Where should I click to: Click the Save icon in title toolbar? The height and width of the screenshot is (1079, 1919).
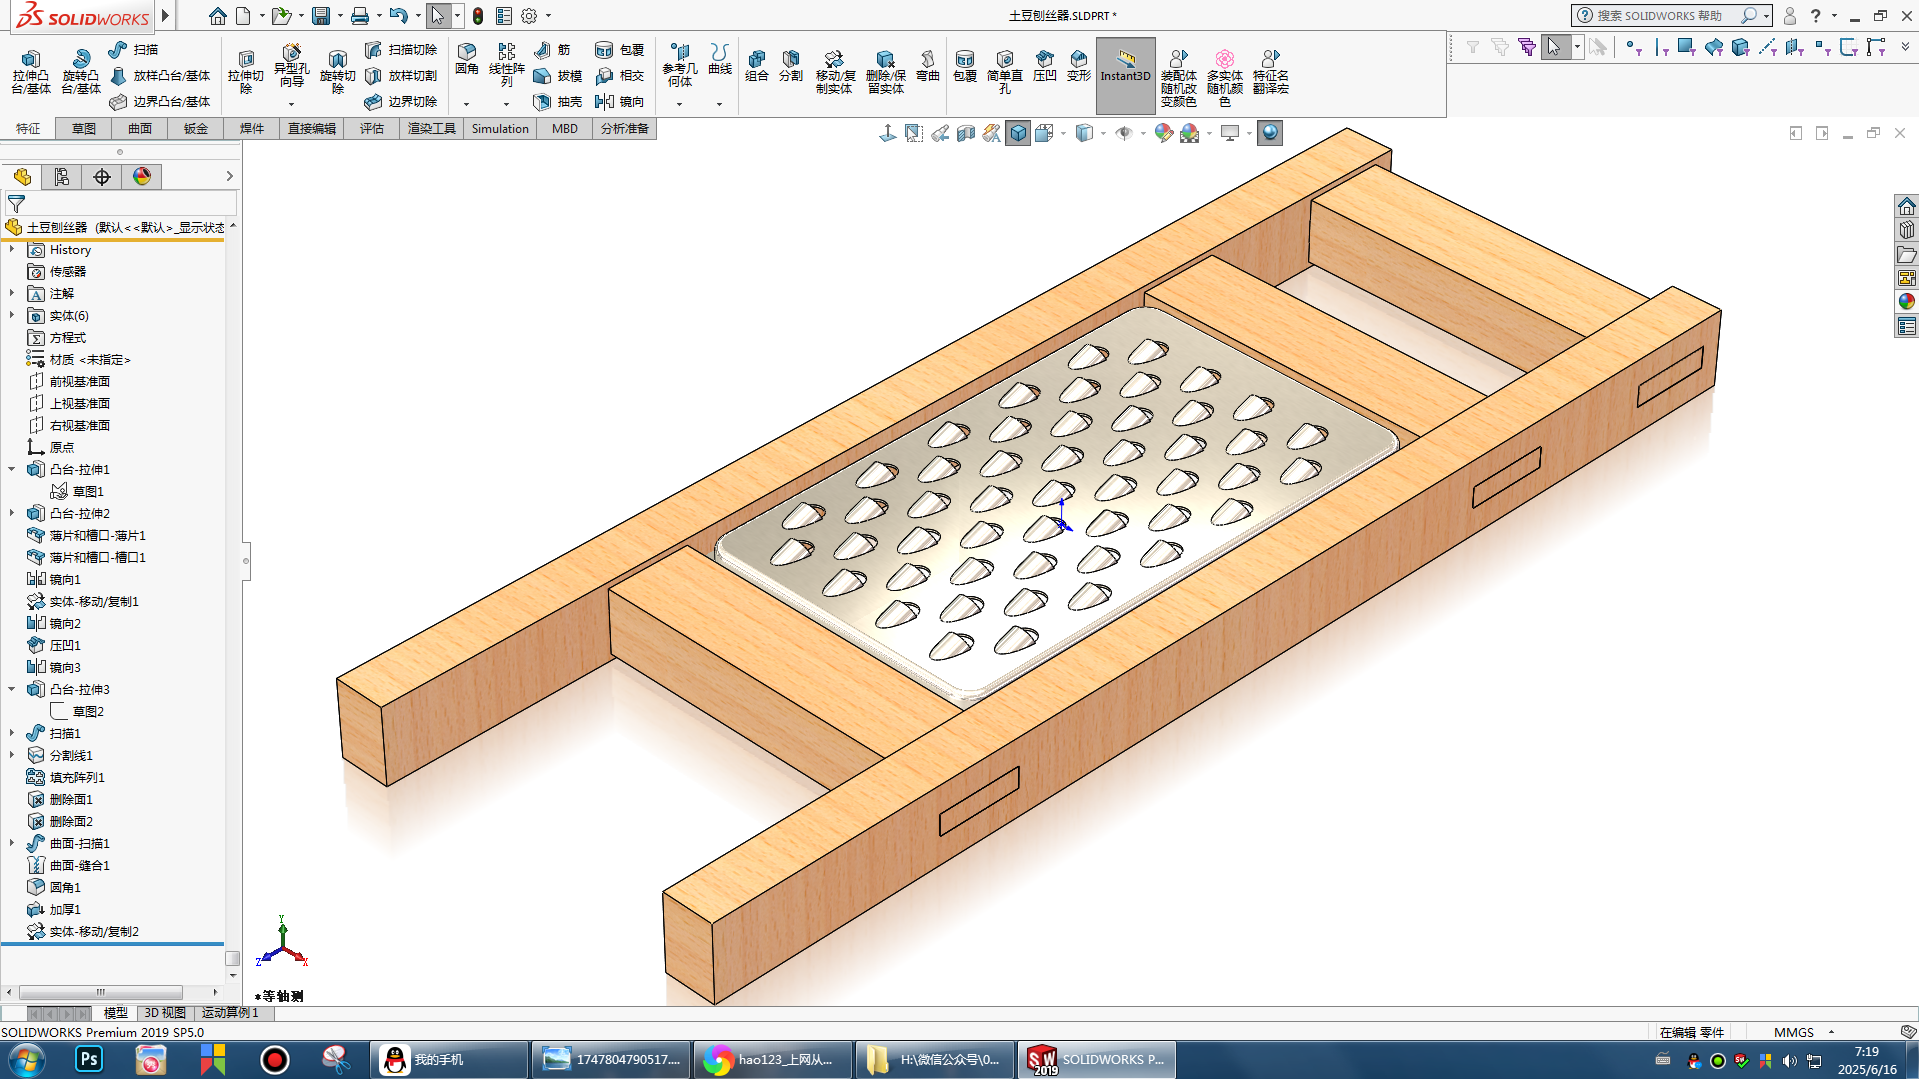pos(321,16)
